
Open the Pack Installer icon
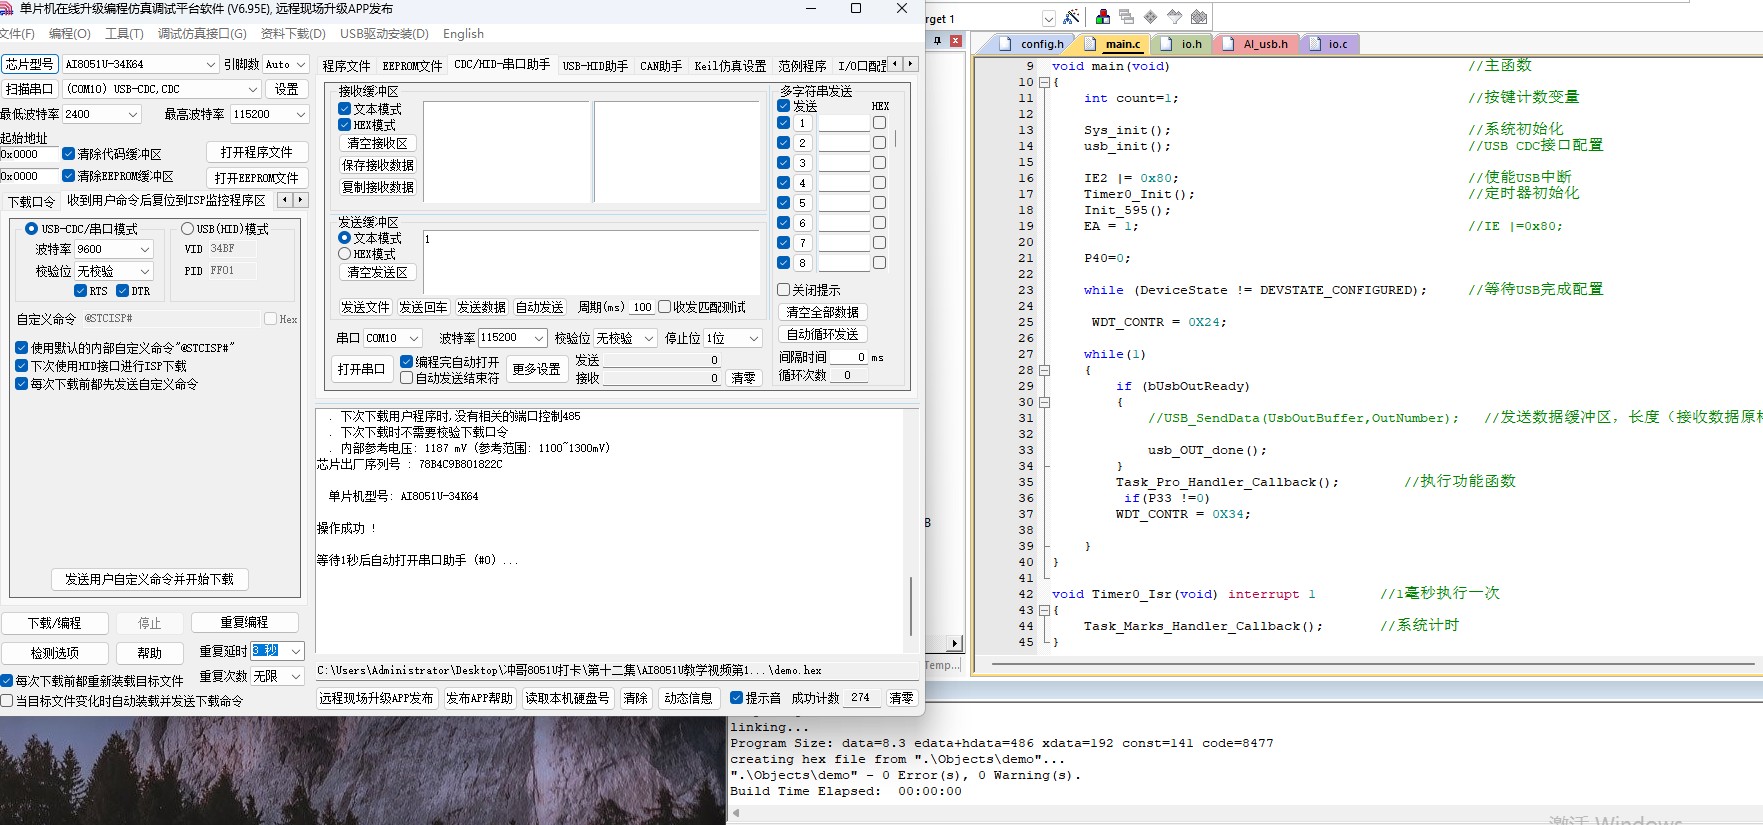coord(1199,17)
